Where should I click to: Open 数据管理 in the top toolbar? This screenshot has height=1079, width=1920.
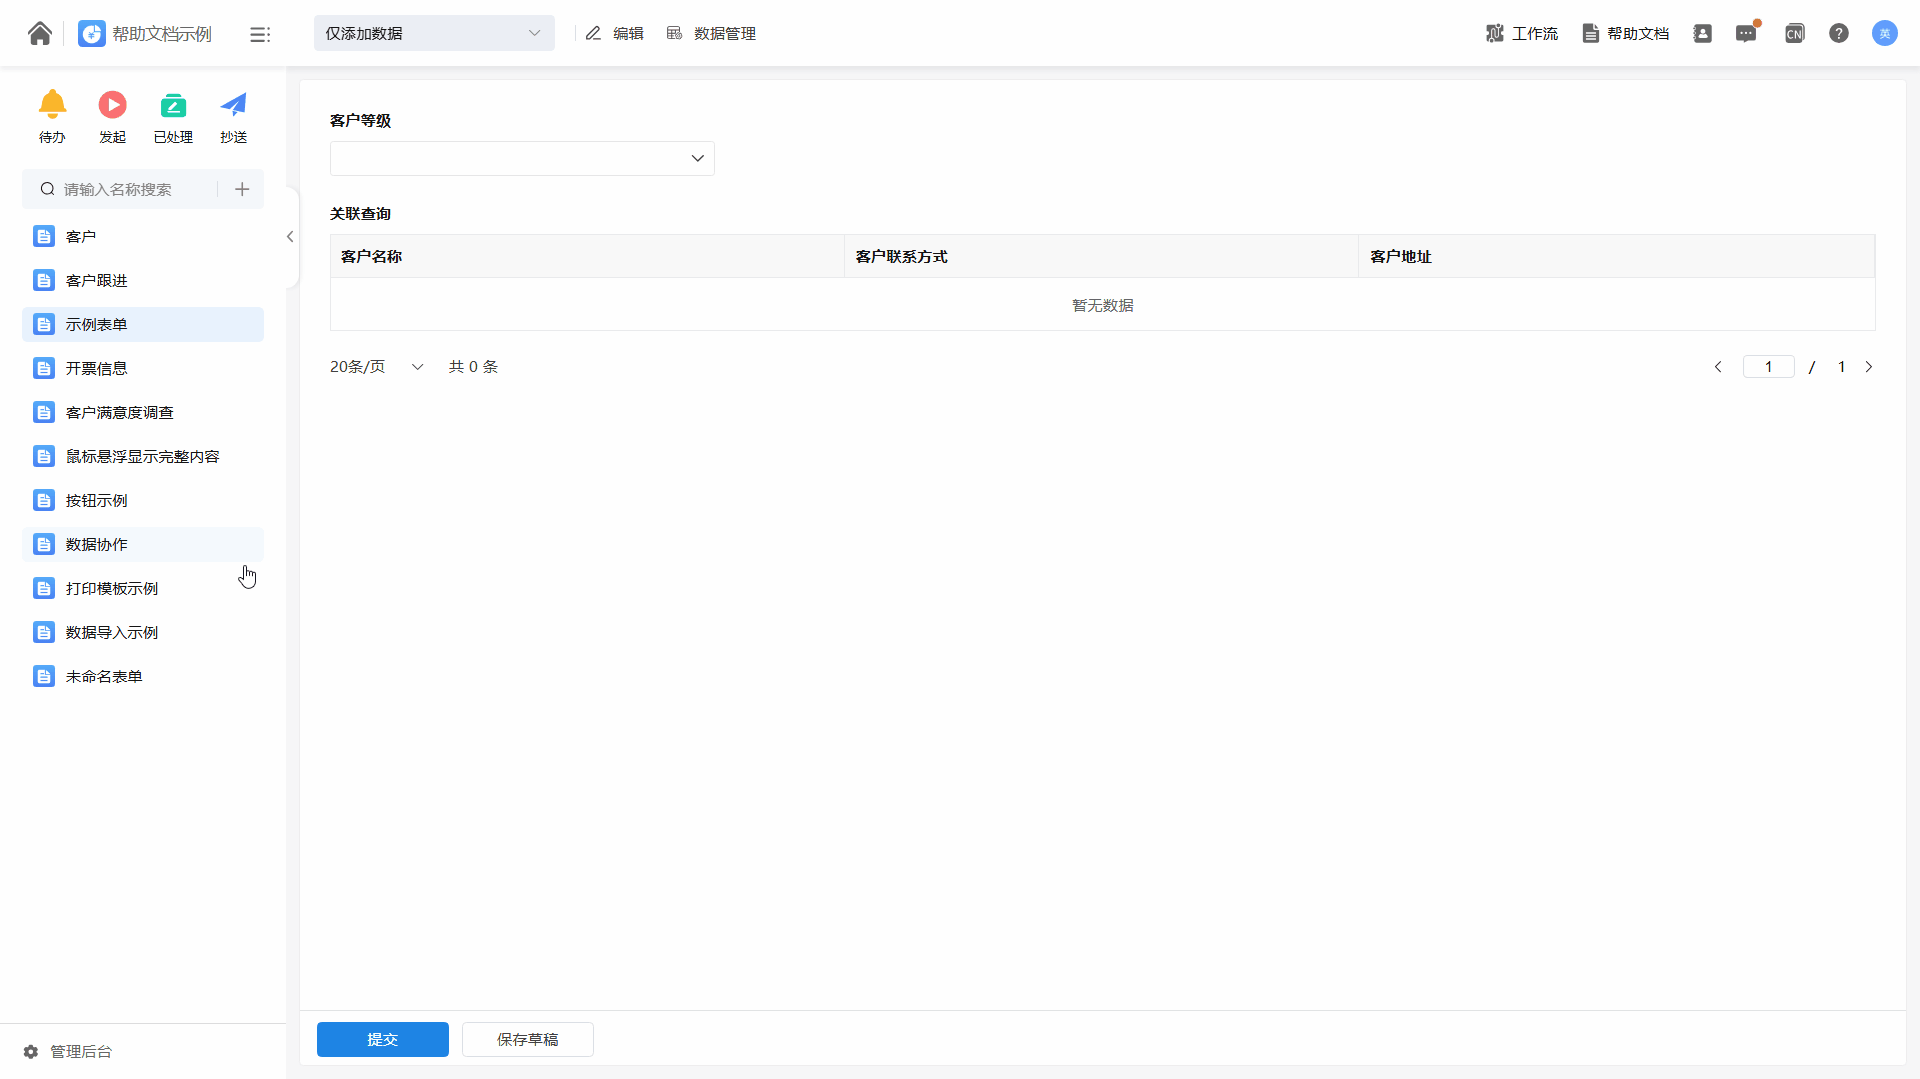(711, 33)
